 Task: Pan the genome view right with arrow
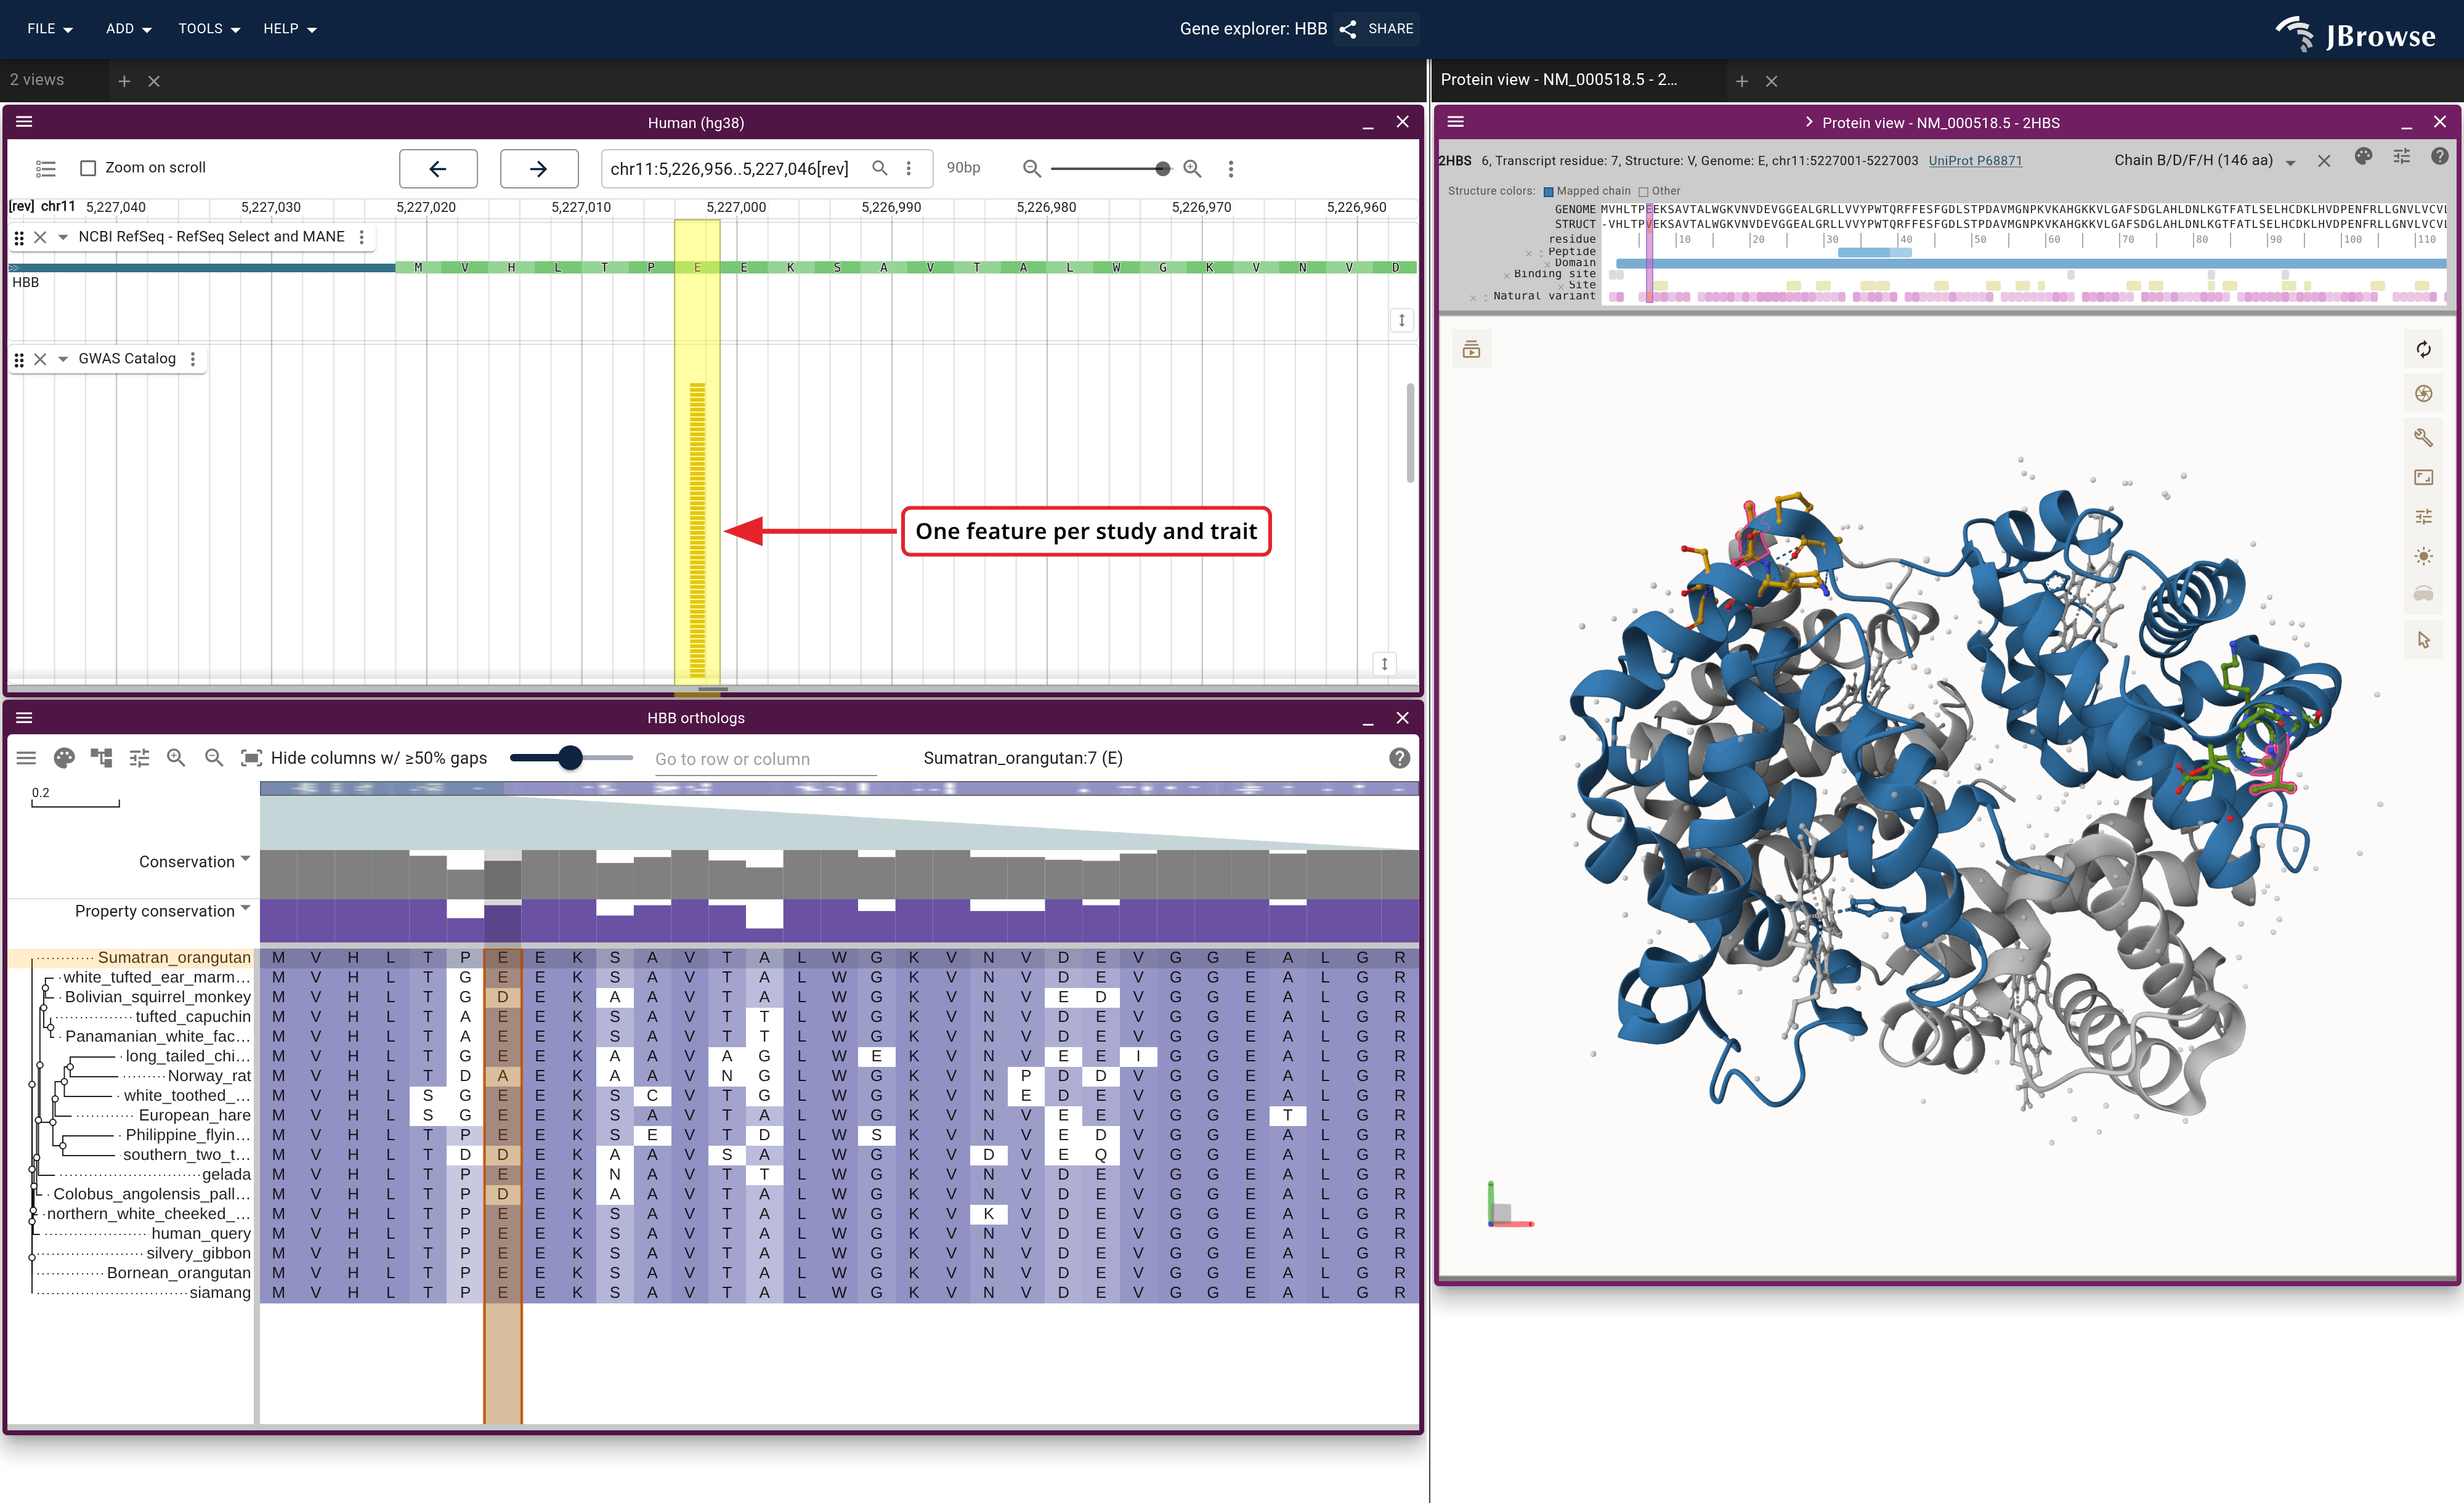point(539,169)
